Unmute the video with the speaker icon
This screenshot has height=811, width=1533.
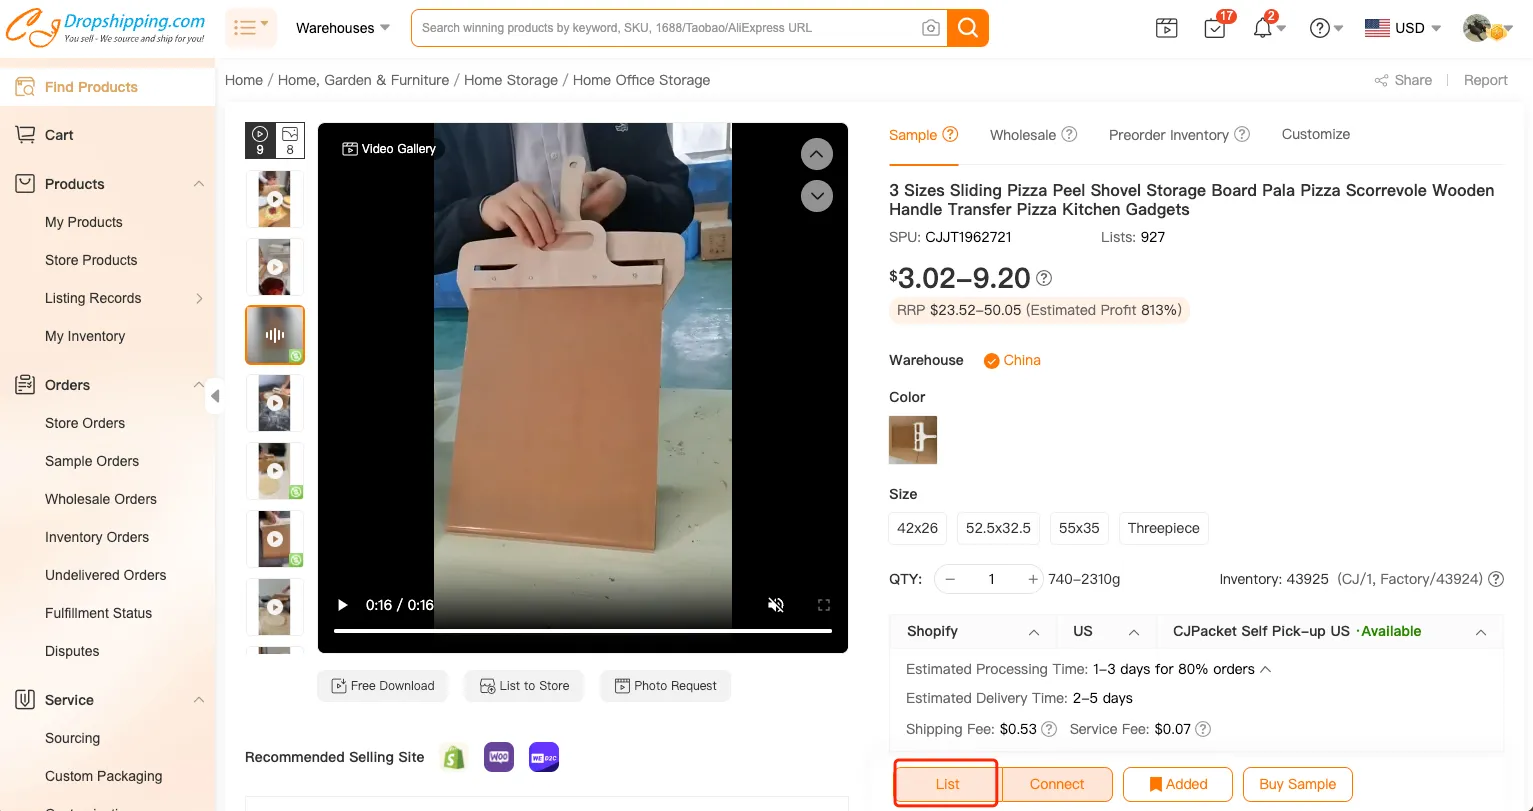[775, 605]
